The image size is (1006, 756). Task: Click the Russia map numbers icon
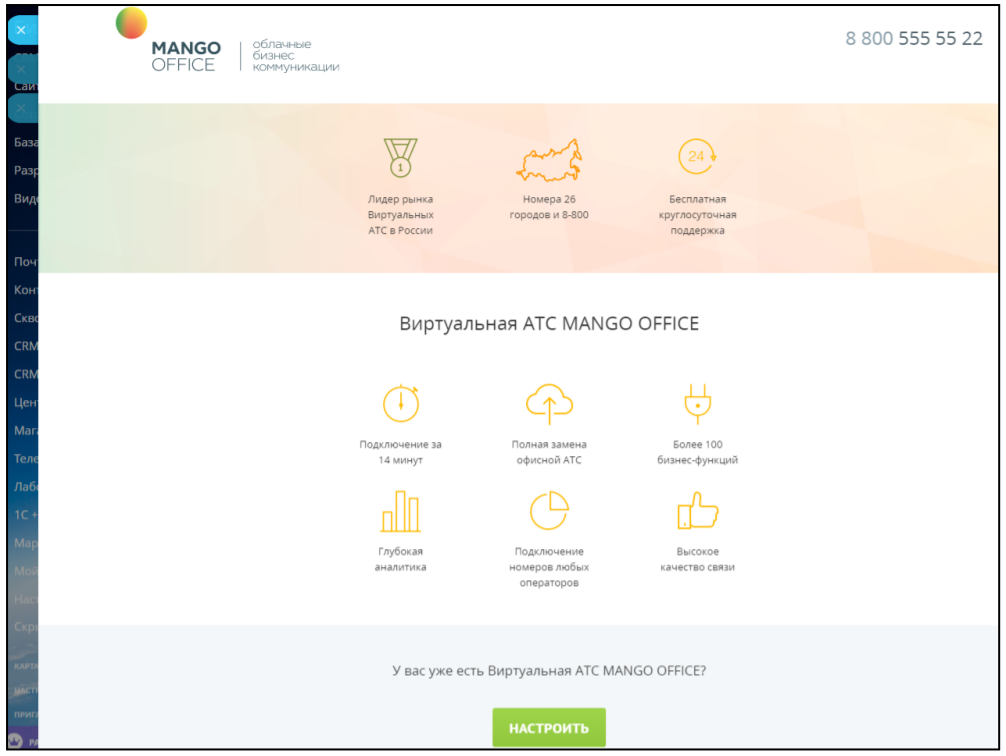point(548,159)
